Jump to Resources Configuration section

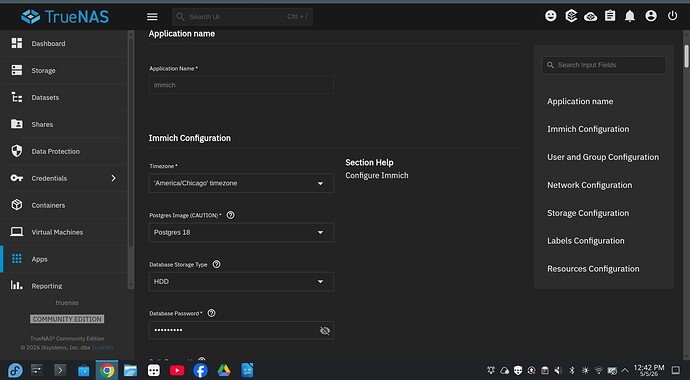[x=593, y=269]
